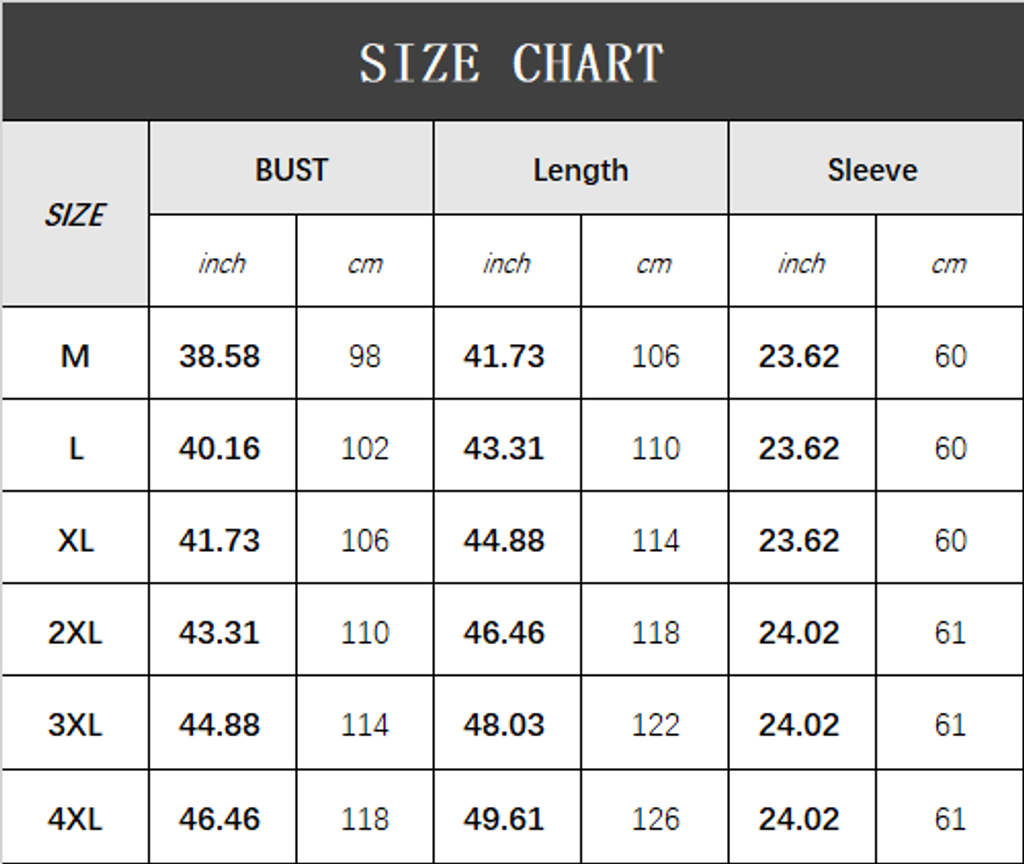Select the 4XL size row label
This screenshot has height=864, width=1024.
[x=75, y=819]
